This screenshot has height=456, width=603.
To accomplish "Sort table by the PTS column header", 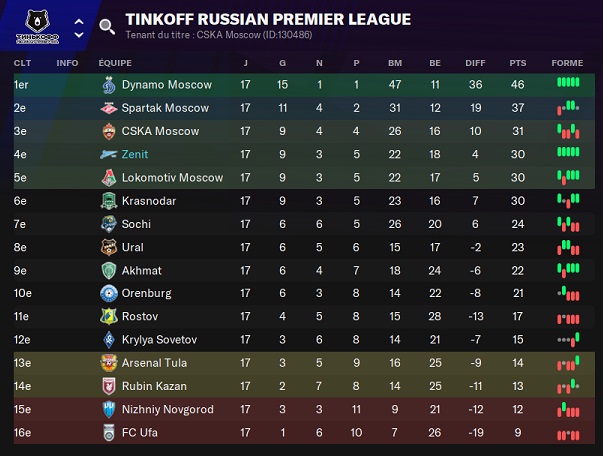I will tap(517, 63).
